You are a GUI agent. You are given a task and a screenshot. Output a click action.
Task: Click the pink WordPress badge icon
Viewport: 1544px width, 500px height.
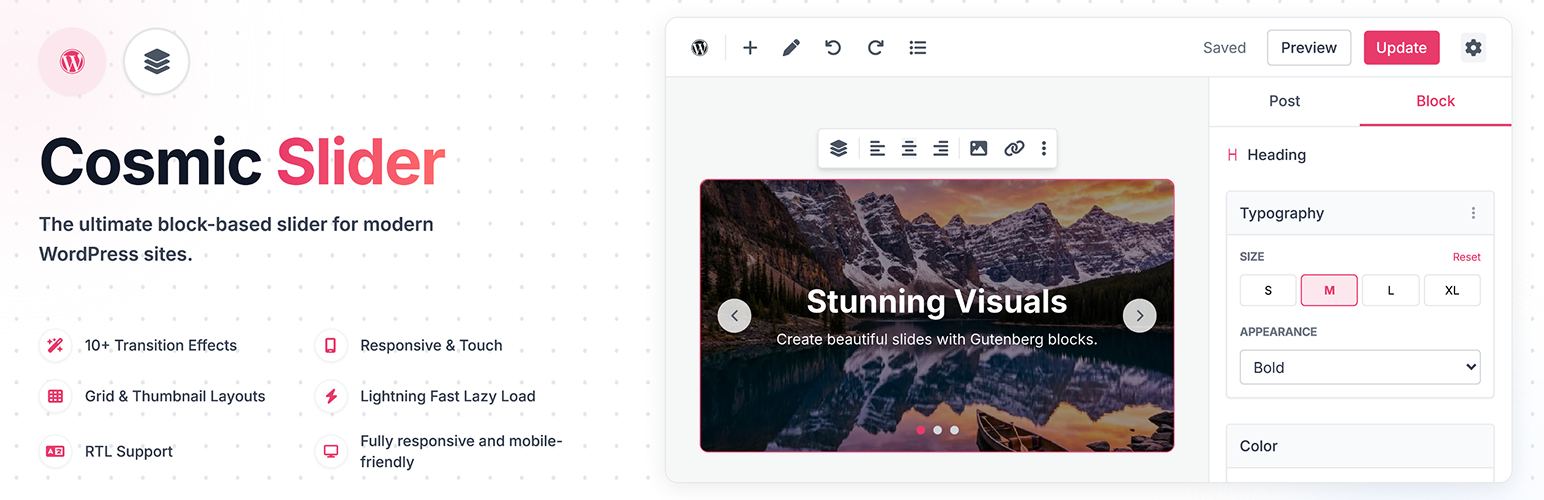click(71, 62)
